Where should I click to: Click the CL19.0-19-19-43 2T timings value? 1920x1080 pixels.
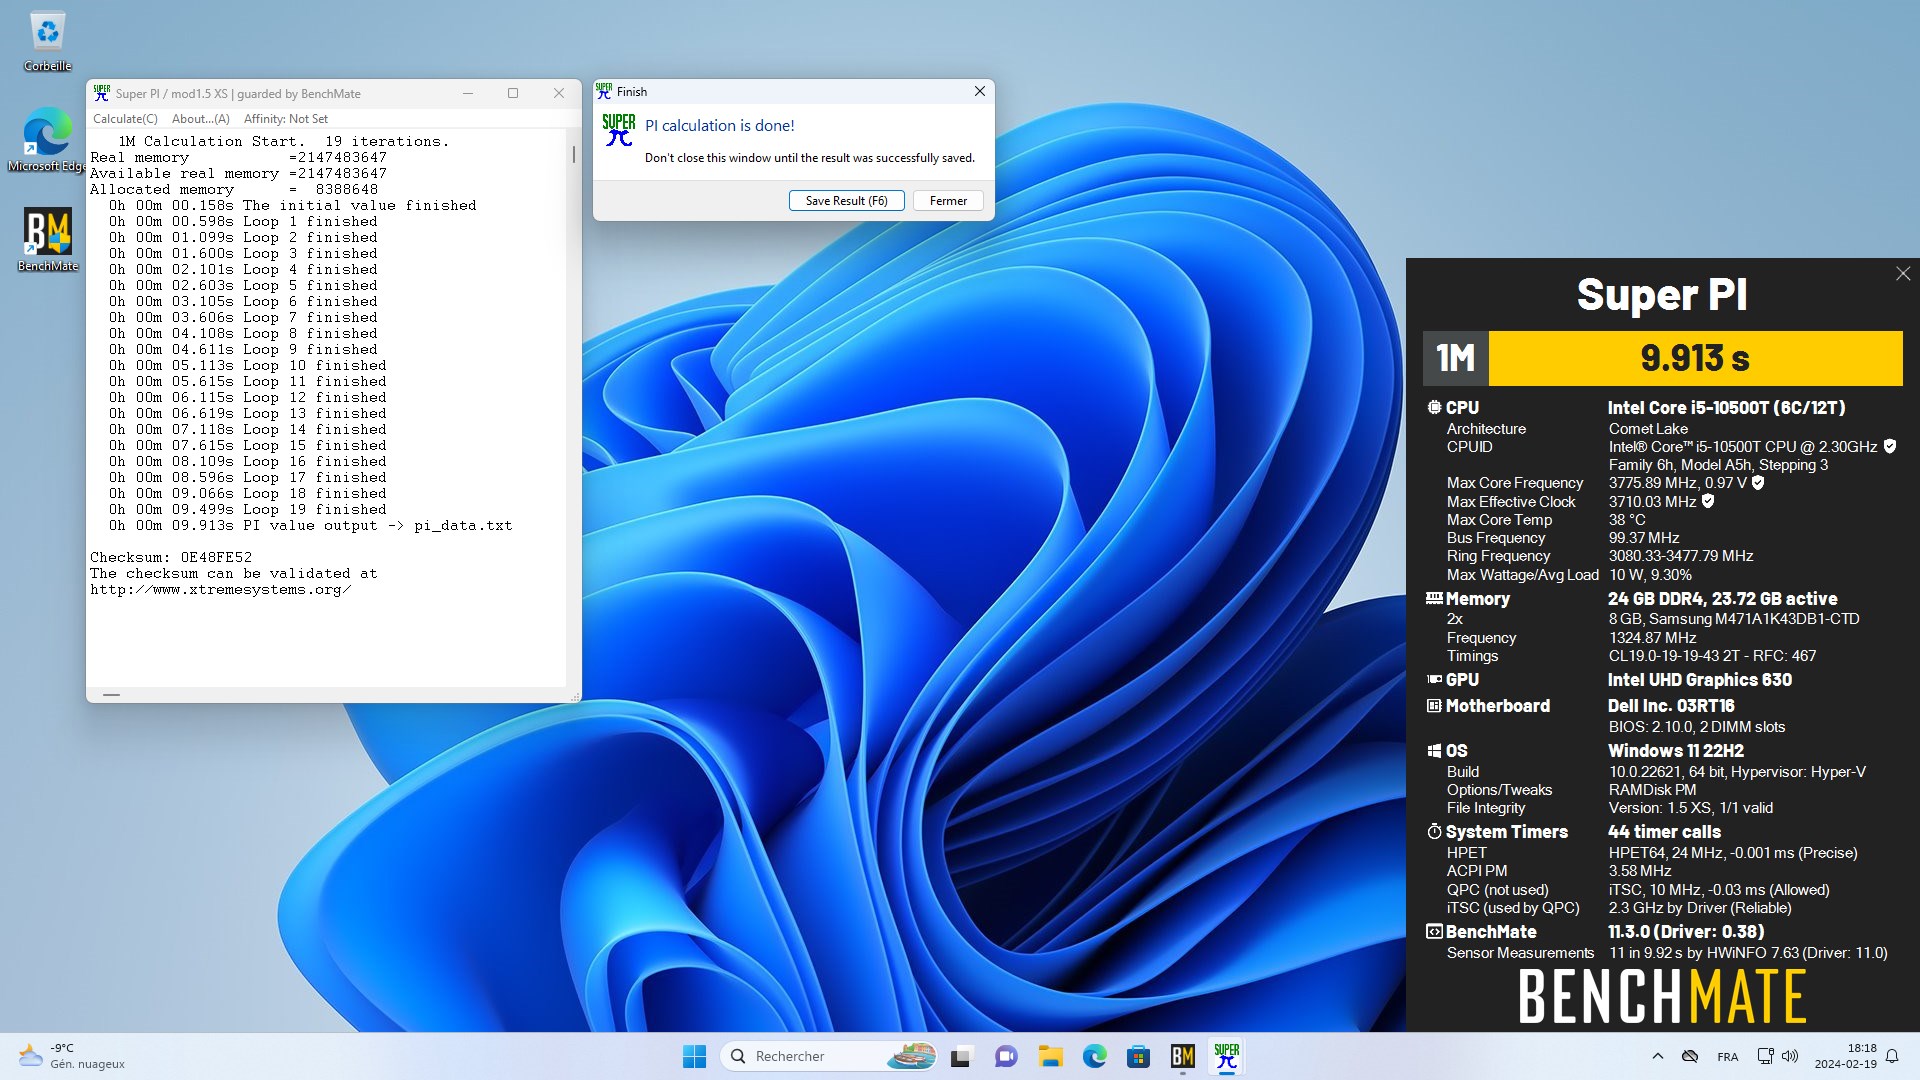[1712, 655]
